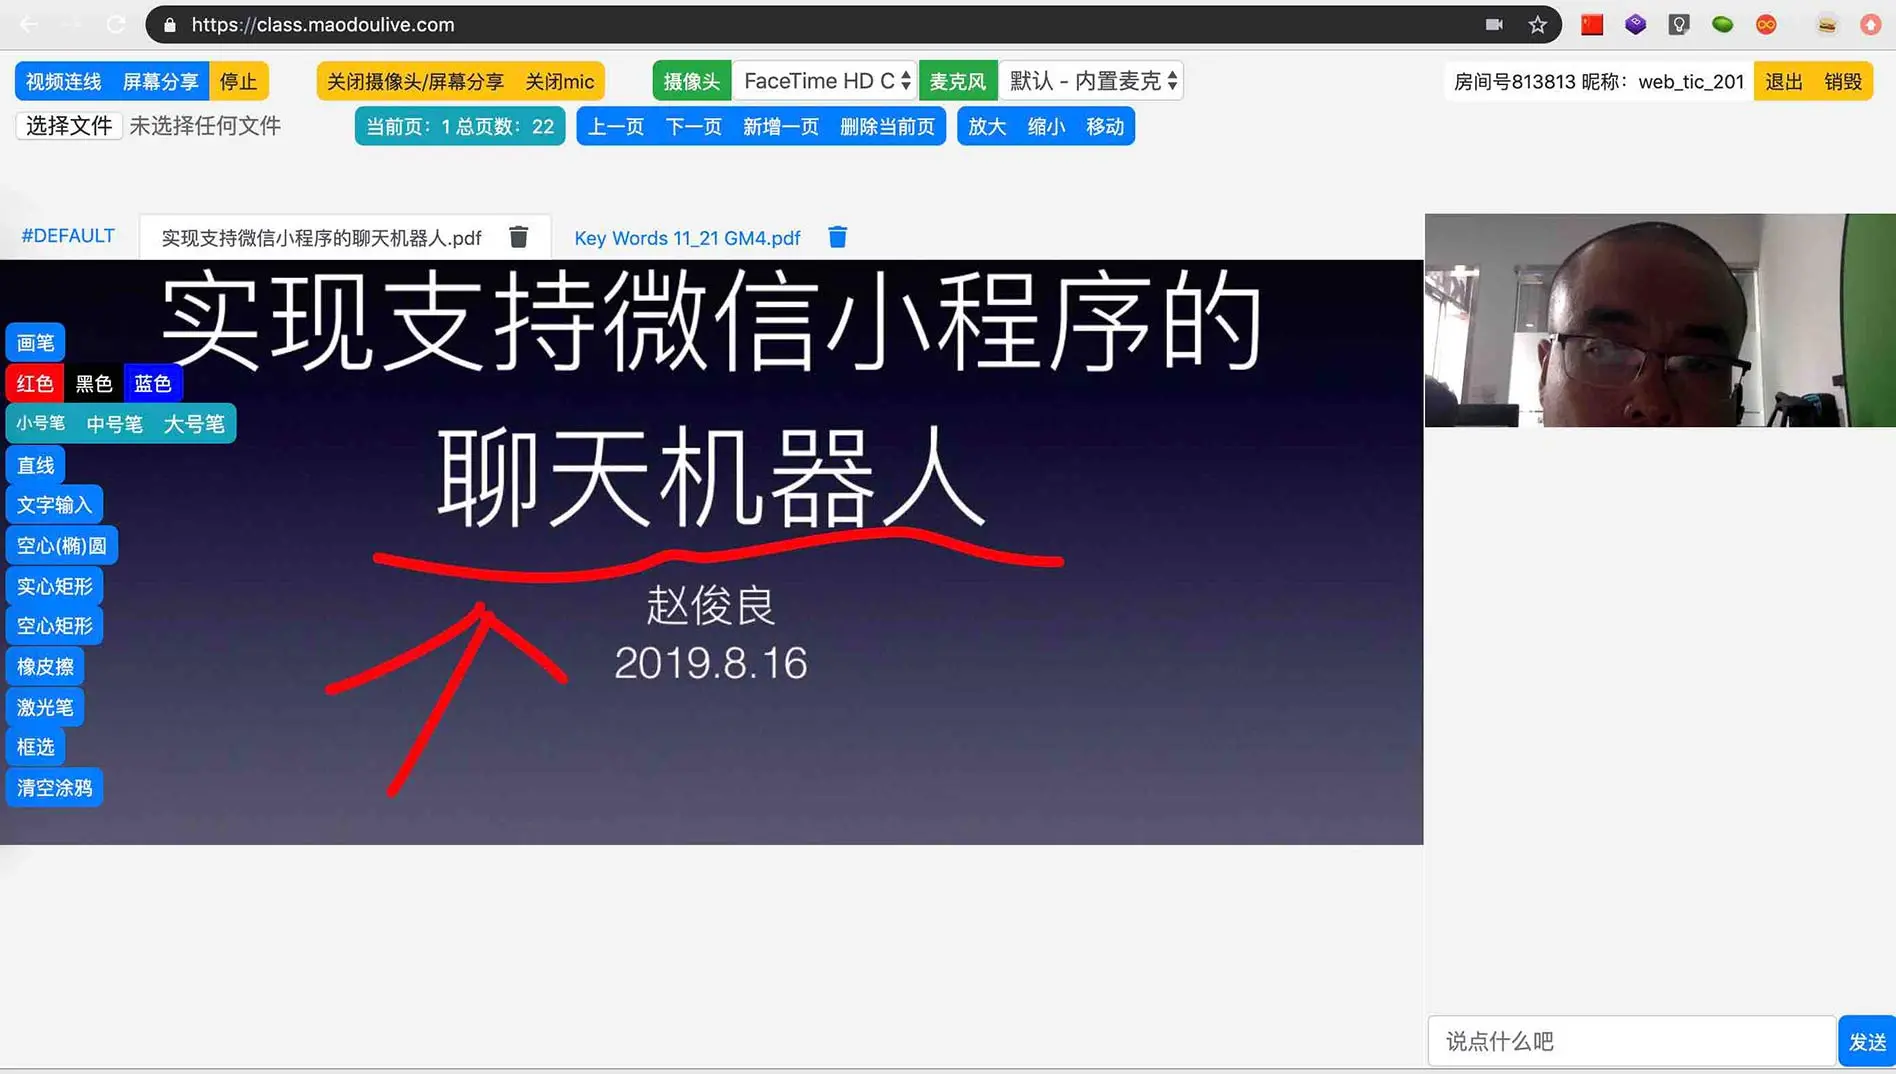Add a new page with 新增一页
The image size is (1896, 1074).
(x=781, y=126)
